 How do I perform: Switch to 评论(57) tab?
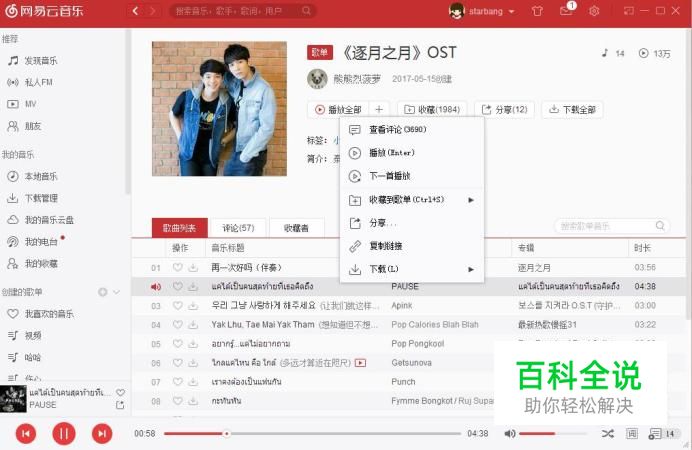pyautogui.click(x=238, y=228)
